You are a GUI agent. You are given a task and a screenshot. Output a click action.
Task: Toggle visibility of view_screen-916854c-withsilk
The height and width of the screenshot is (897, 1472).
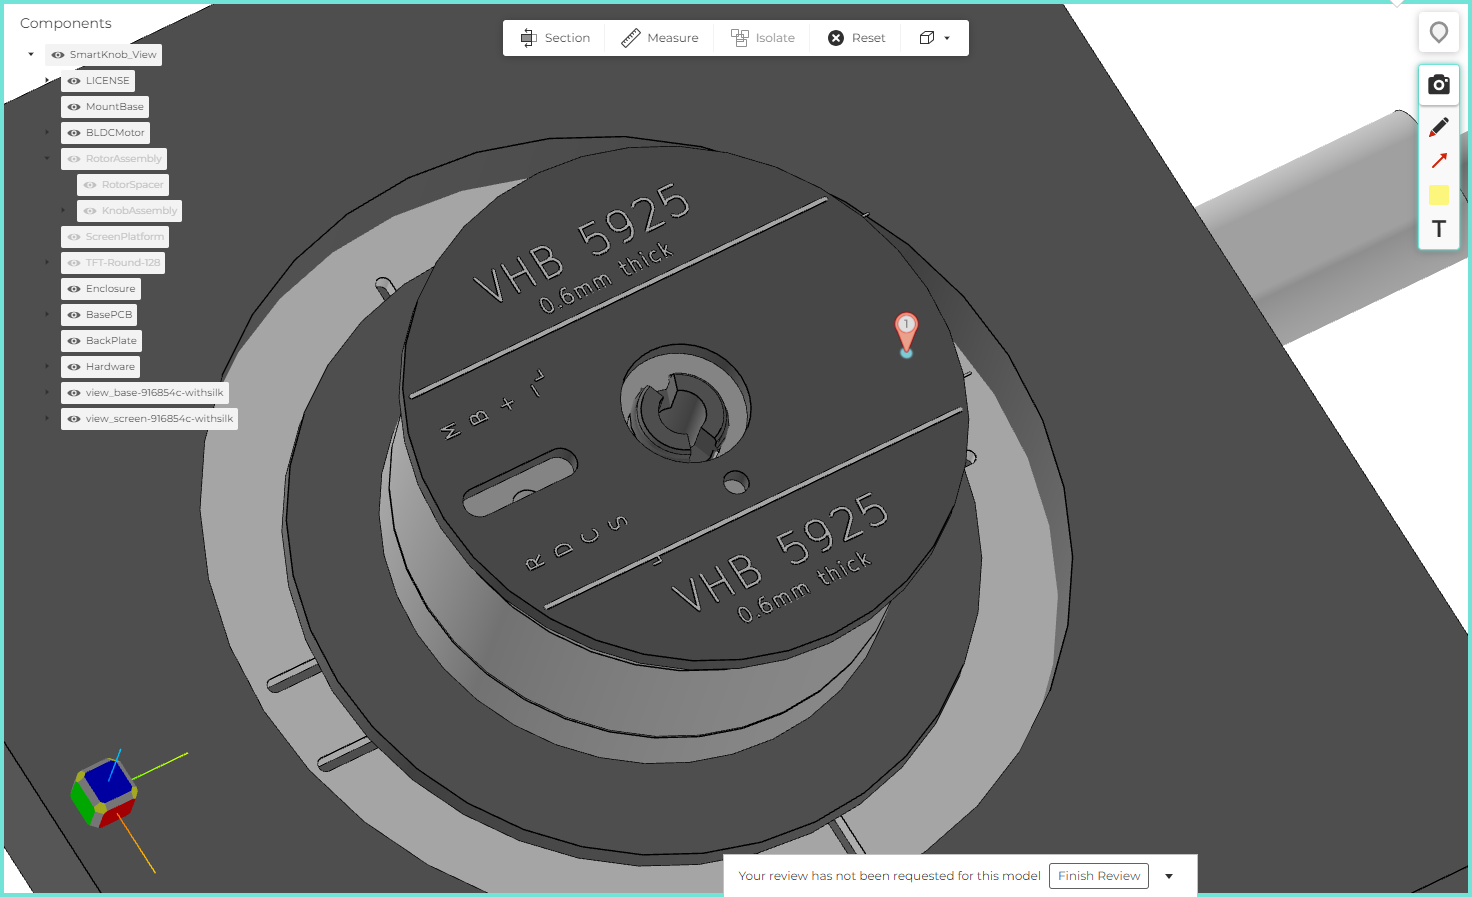[74, 419]
